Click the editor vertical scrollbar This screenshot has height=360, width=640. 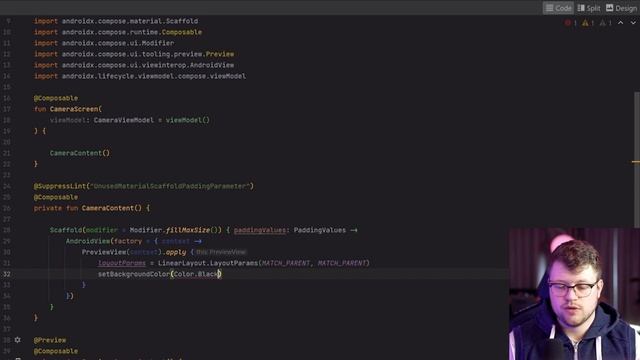(637, 159)
